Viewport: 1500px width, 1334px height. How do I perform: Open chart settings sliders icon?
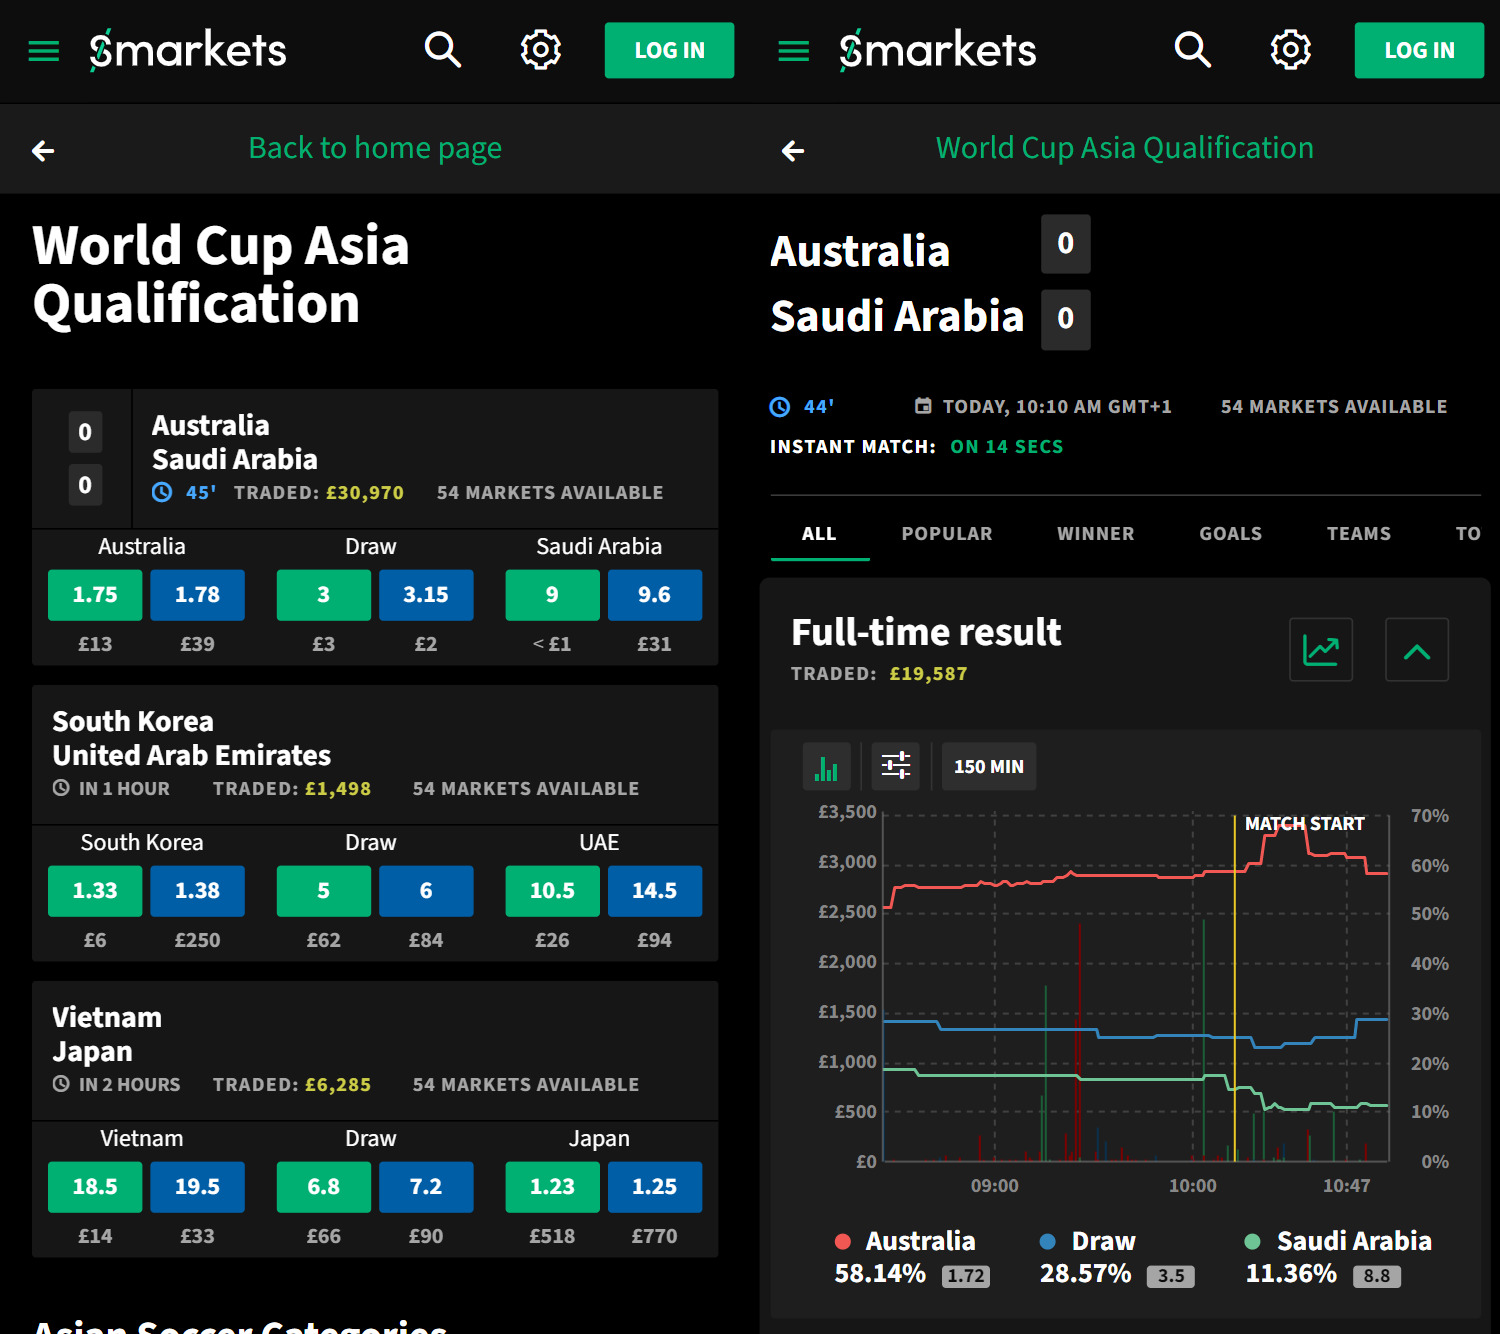(x=896, y=767)
